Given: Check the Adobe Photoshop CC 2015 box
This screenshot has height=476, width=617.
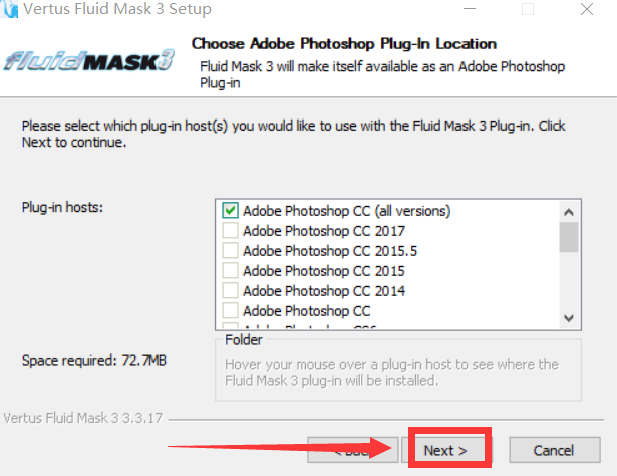Looking at the screenshot, I should coord(230,271).
